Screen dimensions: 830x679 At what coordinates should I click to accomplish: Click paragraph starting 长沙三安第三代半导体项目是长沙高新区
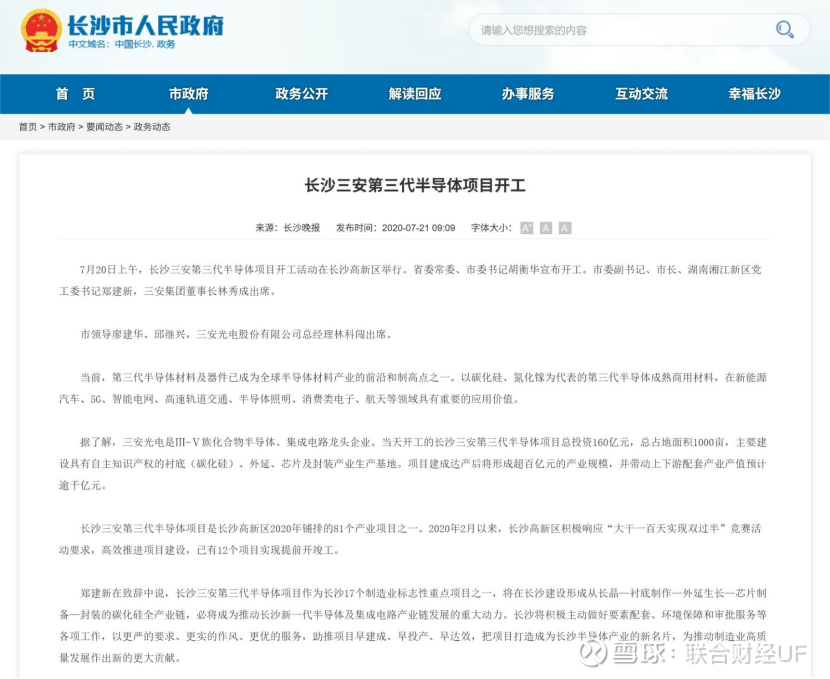tap(410, 539)
